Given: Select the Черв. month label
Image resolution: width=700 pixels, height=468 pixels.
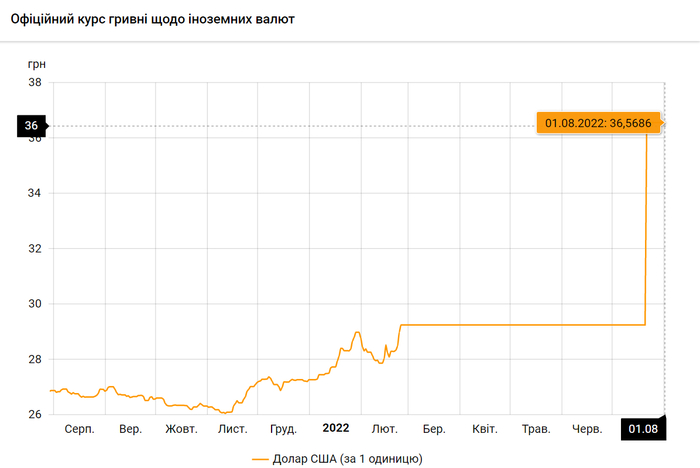Looking at the screenshot, I should pyautogui.click(x=587, y=429).
